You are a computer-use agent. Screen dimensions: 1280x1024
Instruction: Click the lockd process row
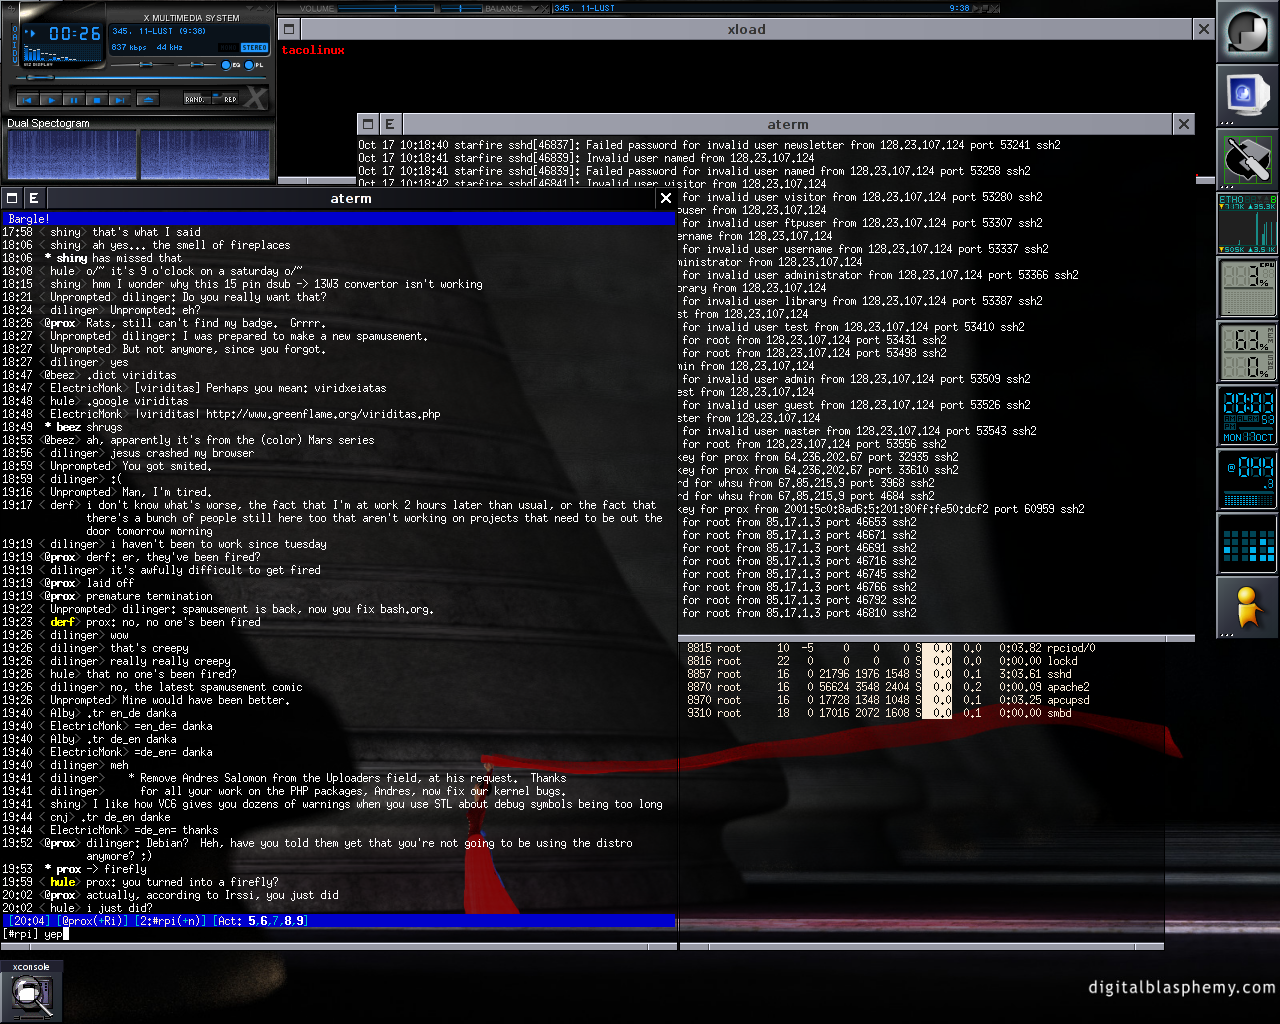coord(882,661)
